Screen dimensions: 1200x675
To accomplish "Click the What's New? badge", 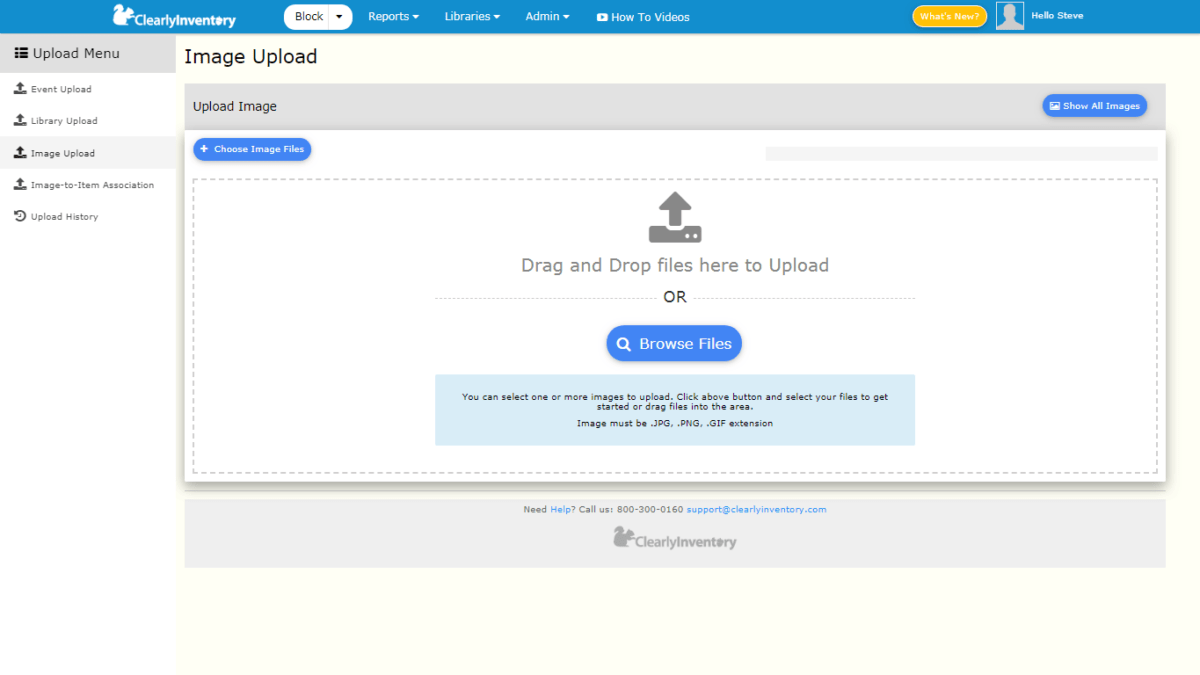I will point(948,15).
